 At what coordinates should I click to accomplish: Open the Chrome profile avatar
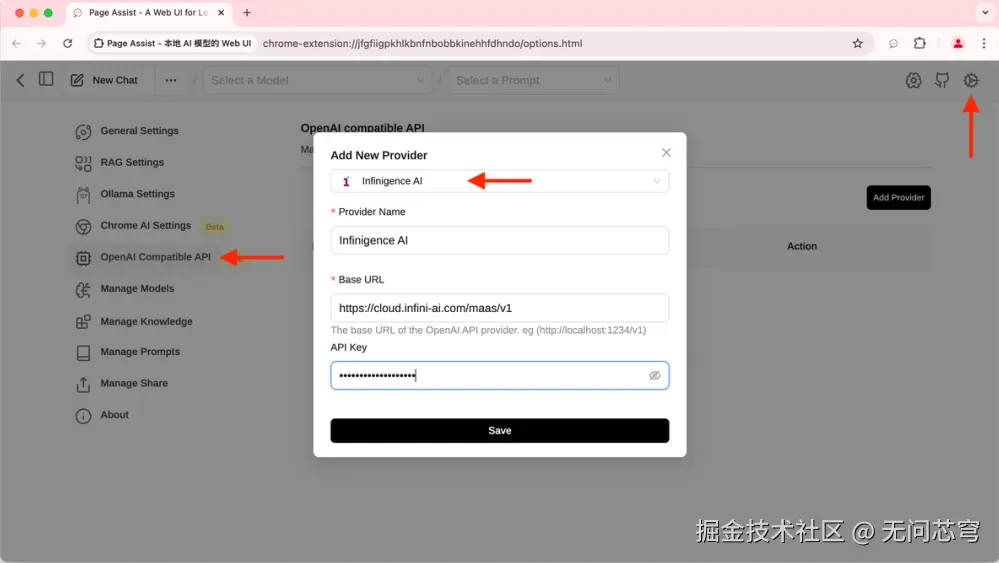958,43
